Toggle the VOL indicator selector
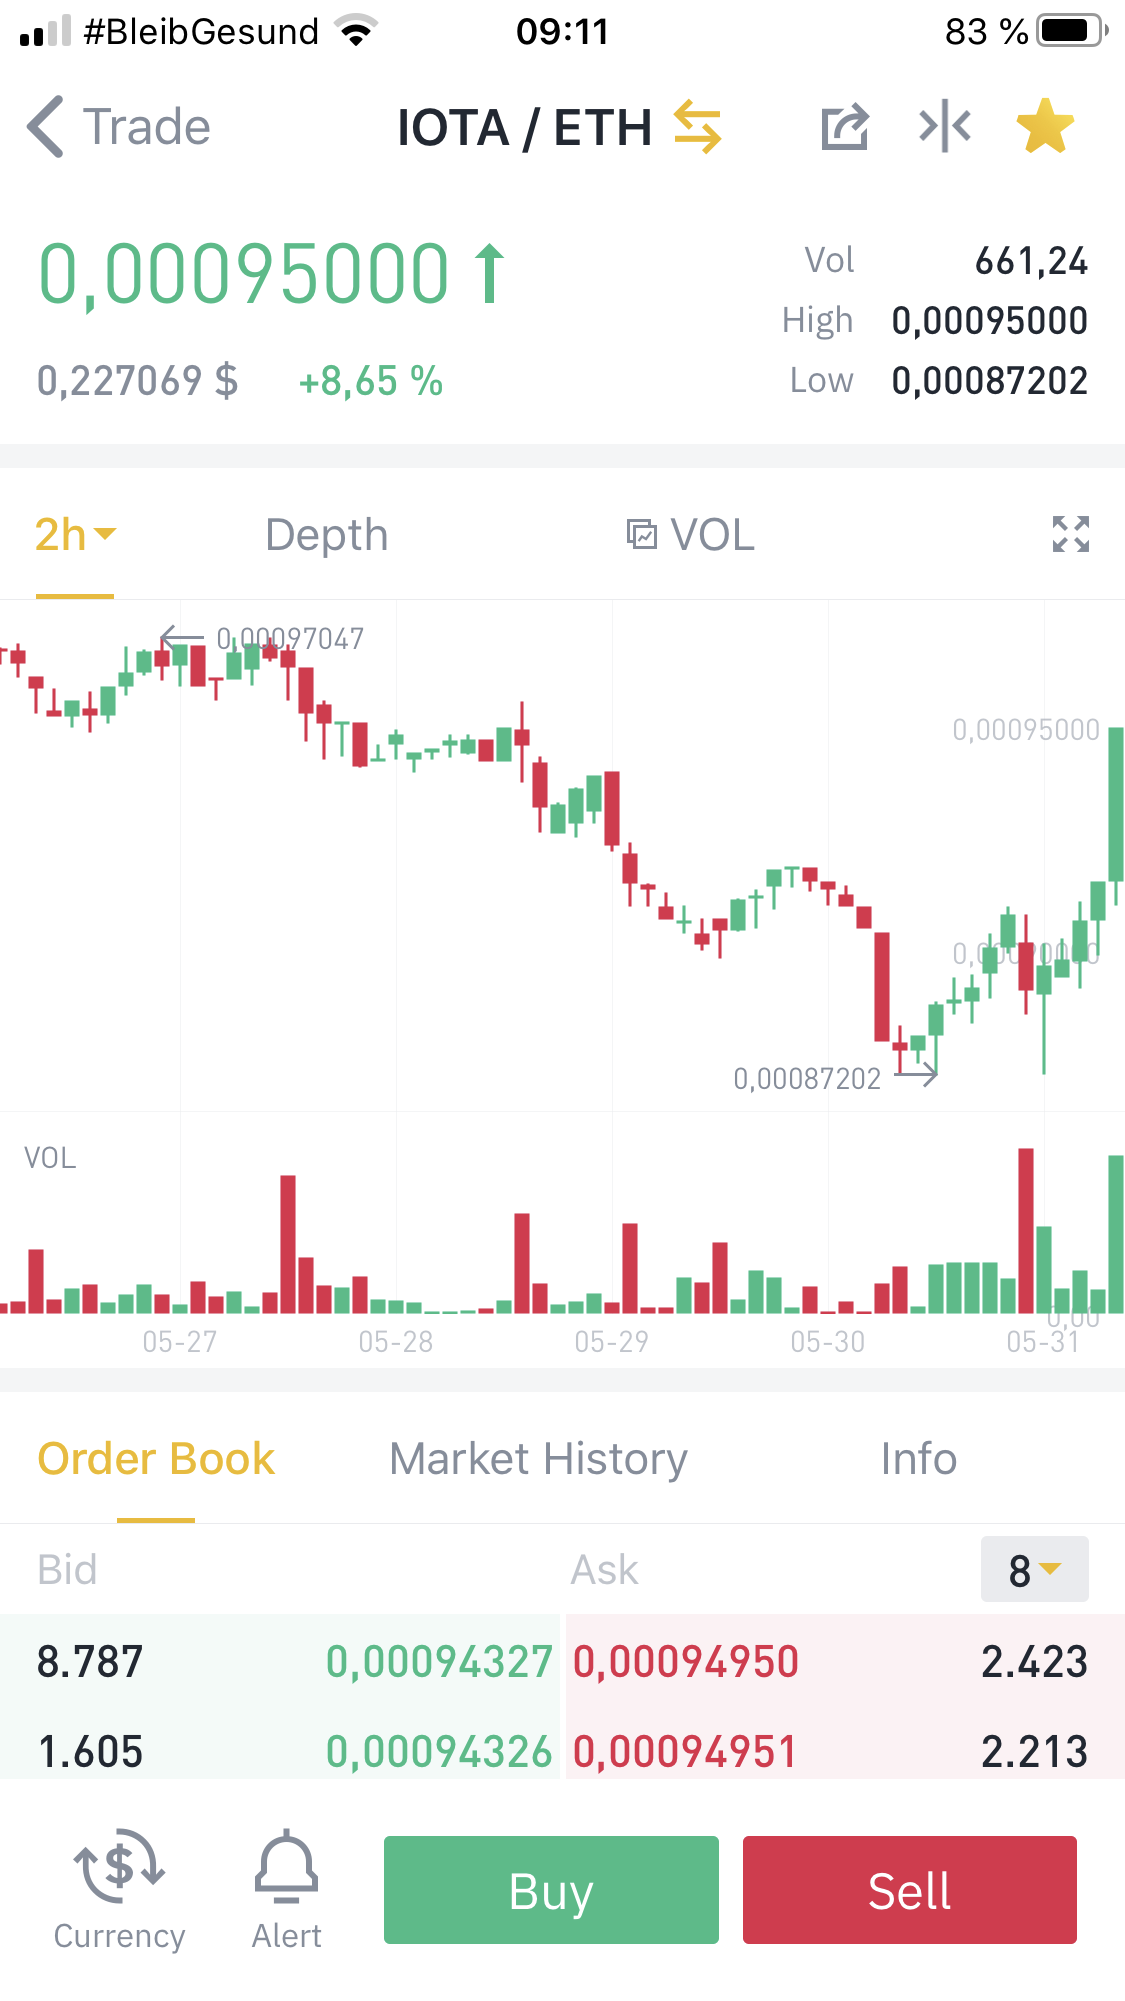 tap(690, 535)
